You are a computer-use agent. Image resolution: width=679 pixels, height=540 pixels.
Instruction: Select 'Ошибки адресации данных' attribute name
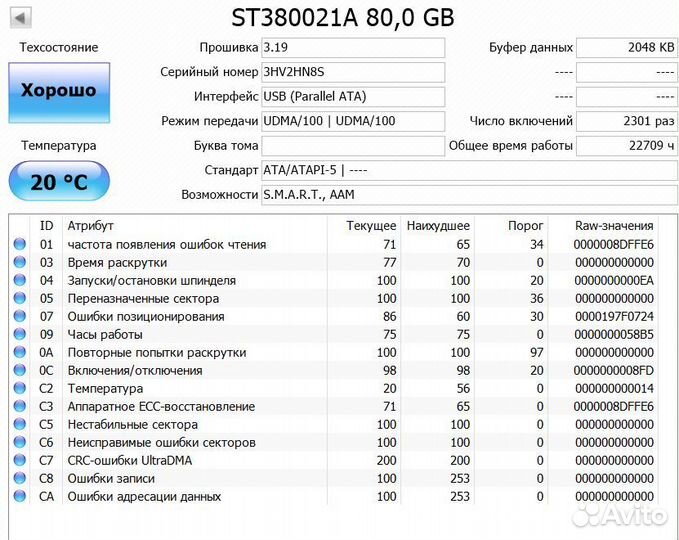(144, 496)
